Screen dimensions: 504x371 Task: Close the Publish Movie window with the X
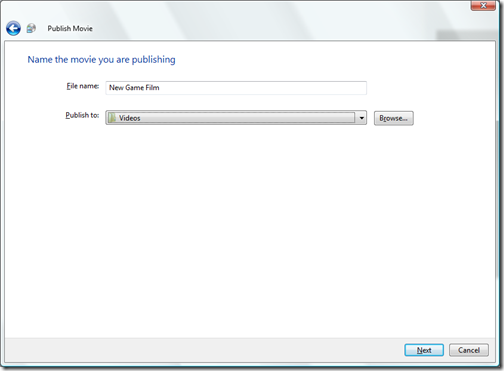pos(483,5)
